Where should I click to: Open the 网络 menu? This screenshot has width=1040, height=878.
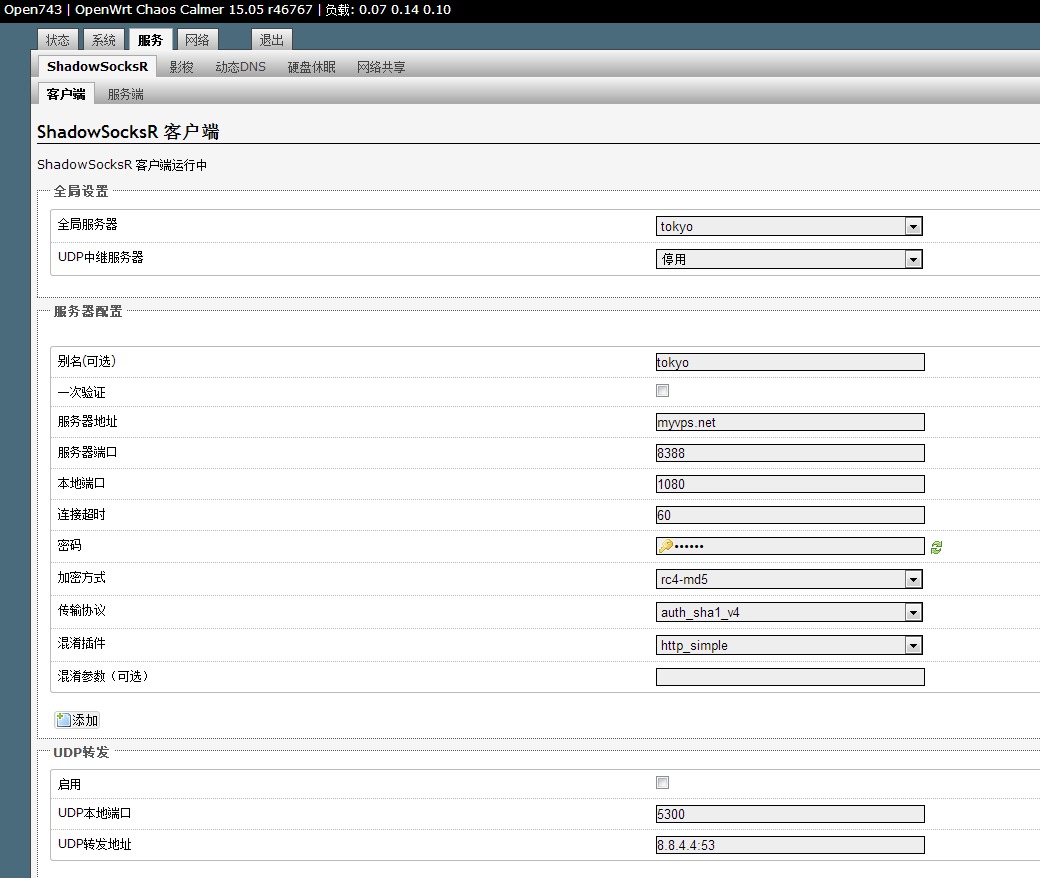196,39
